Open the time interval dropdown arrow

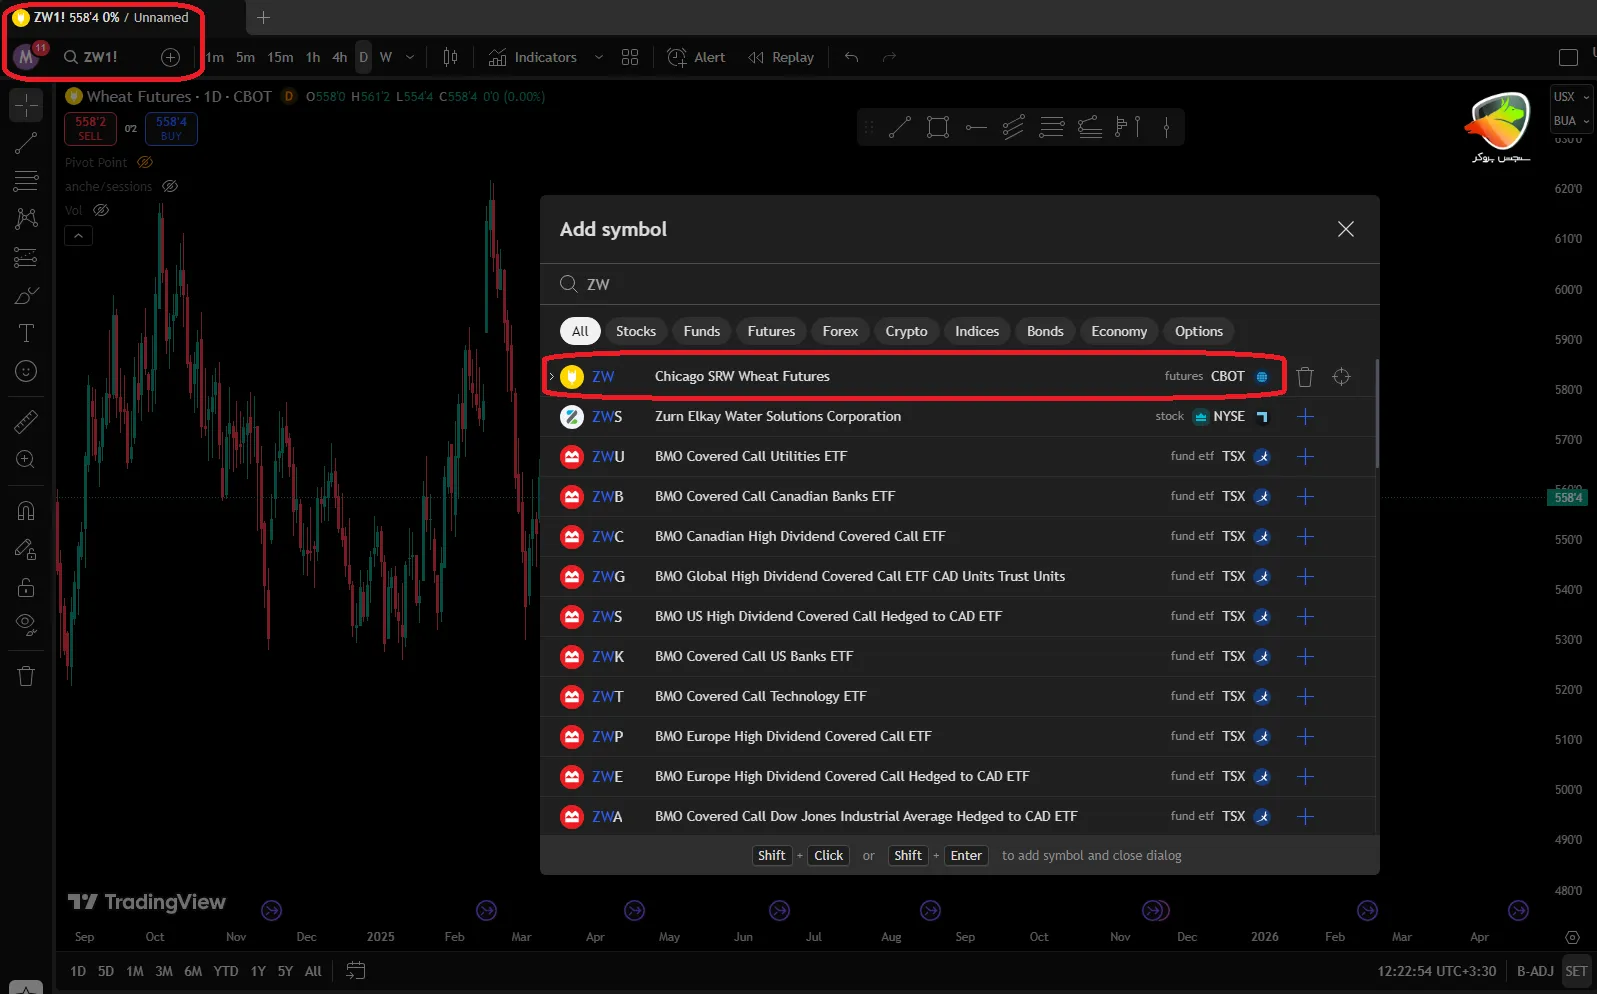(x=410, y=57)
